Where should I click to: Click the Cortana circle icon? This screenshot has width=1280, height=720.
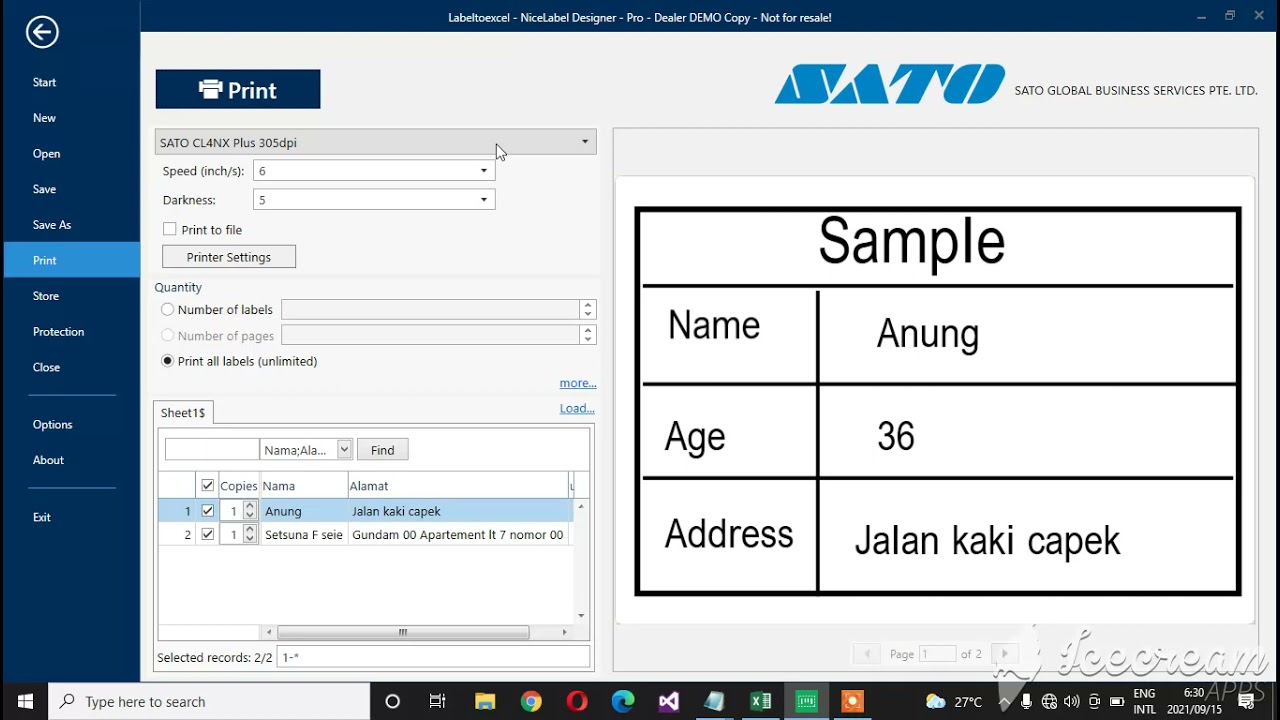pyautogui.click(x=392, y=701)
